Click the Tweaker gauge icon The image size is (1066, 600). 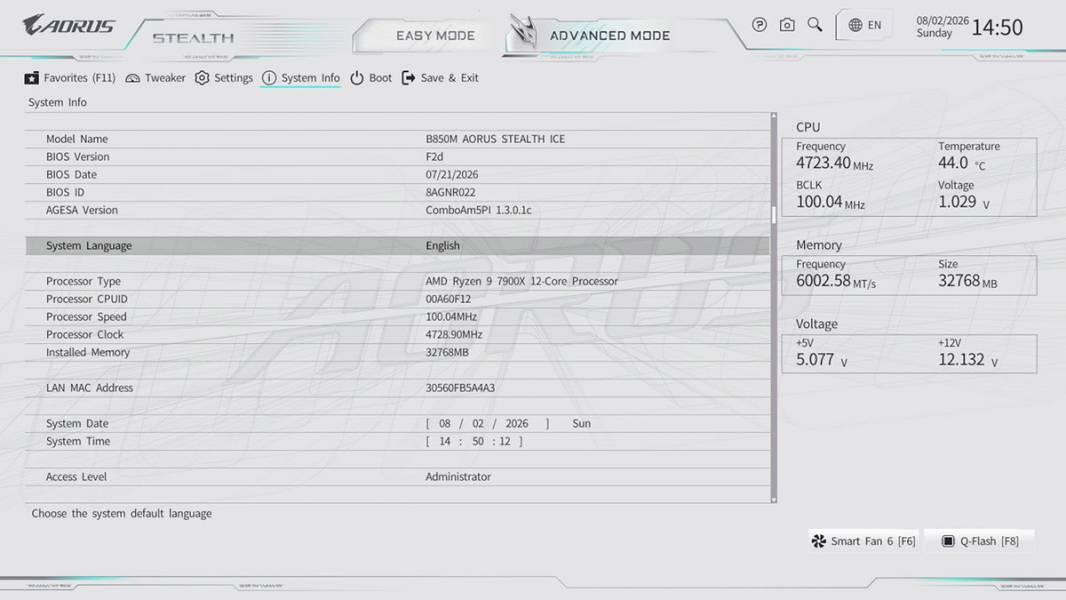tap(133, 78)
